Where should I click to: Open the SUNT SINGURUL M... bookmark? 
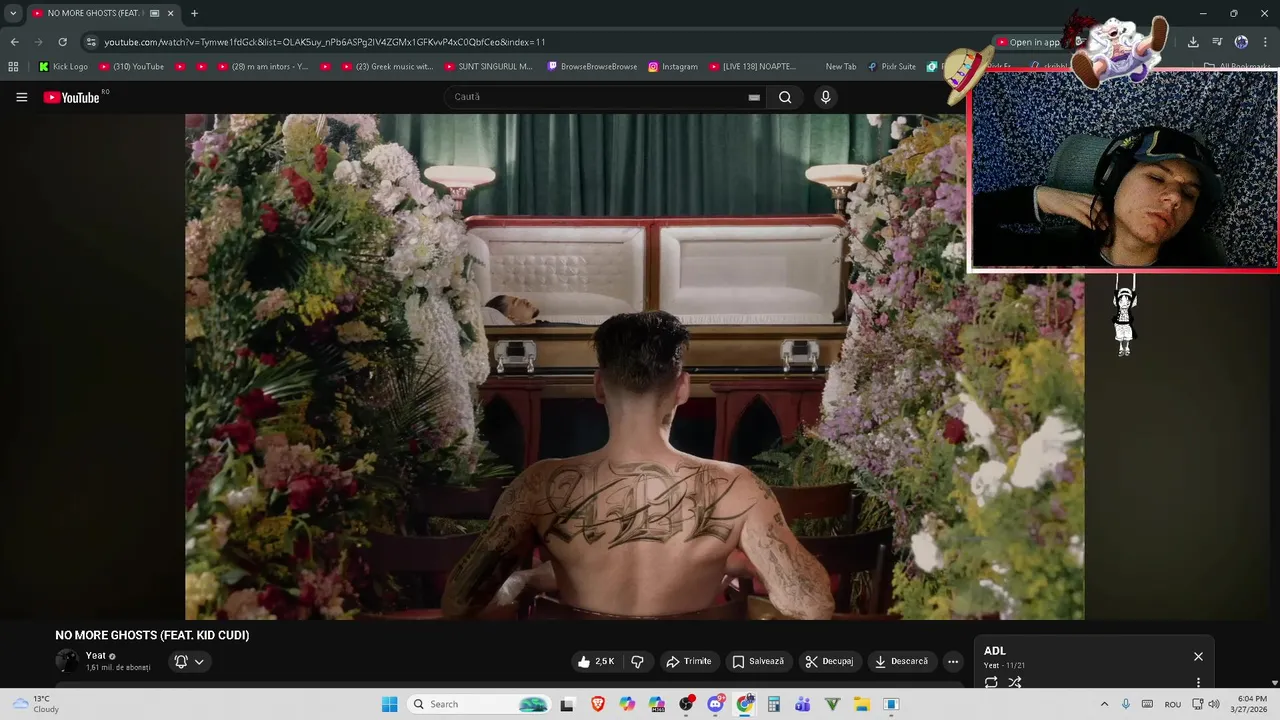tap(488, 67)
